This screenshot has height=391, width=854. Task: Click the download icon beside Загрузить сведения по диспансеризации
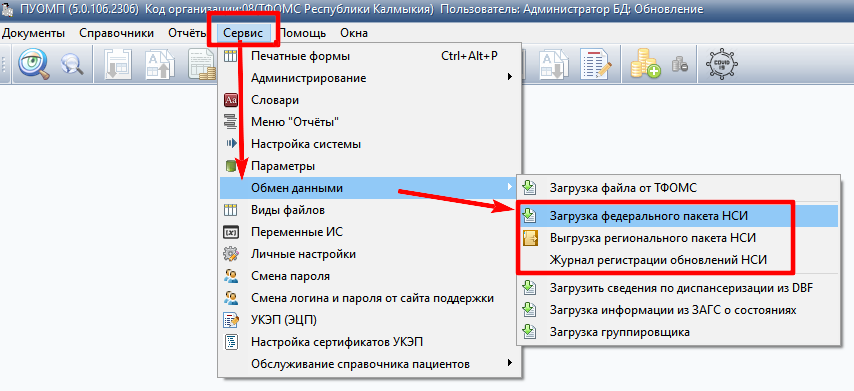click(529, 288)
